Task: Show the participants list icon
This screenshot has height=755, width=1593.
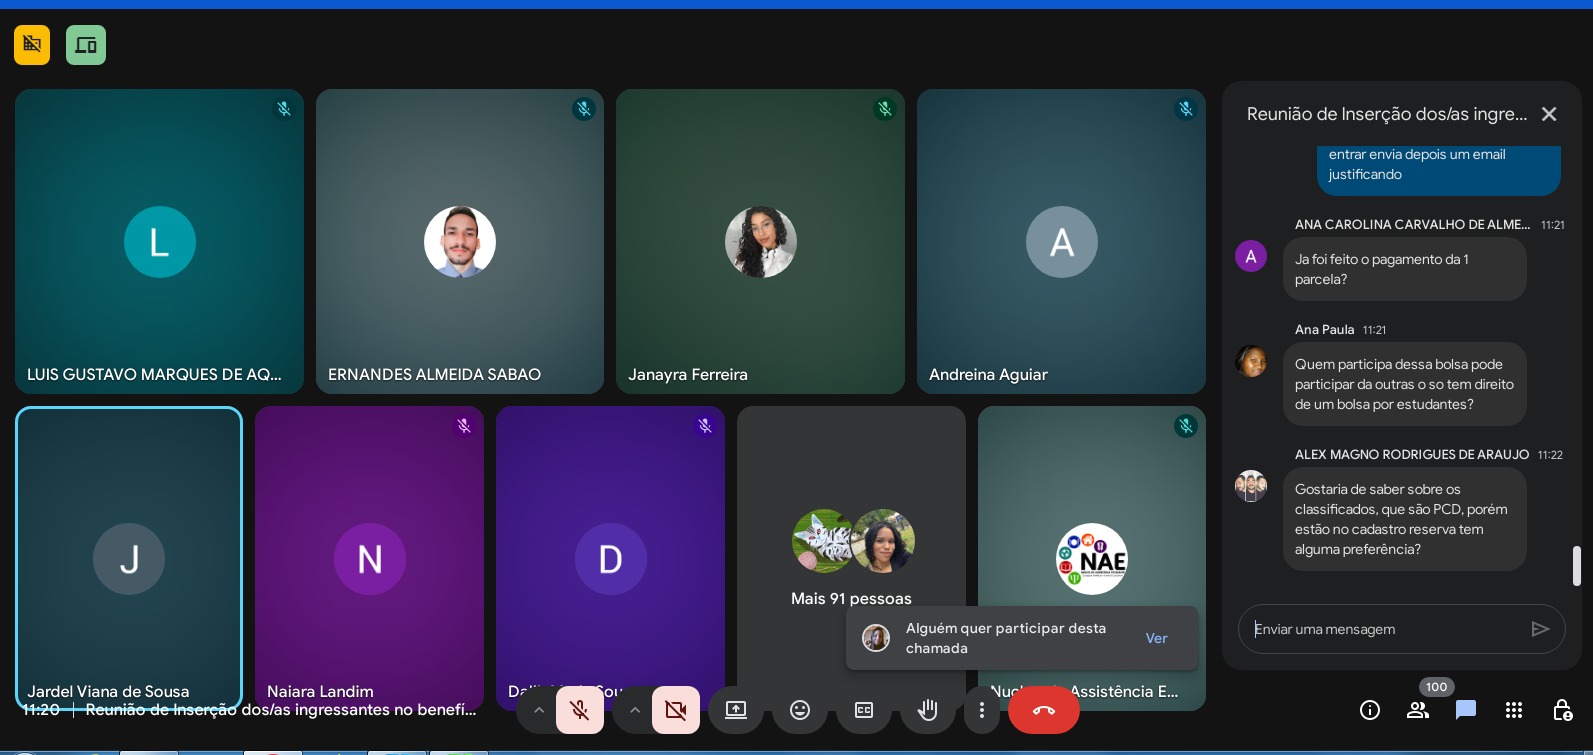Action: 1418,710
